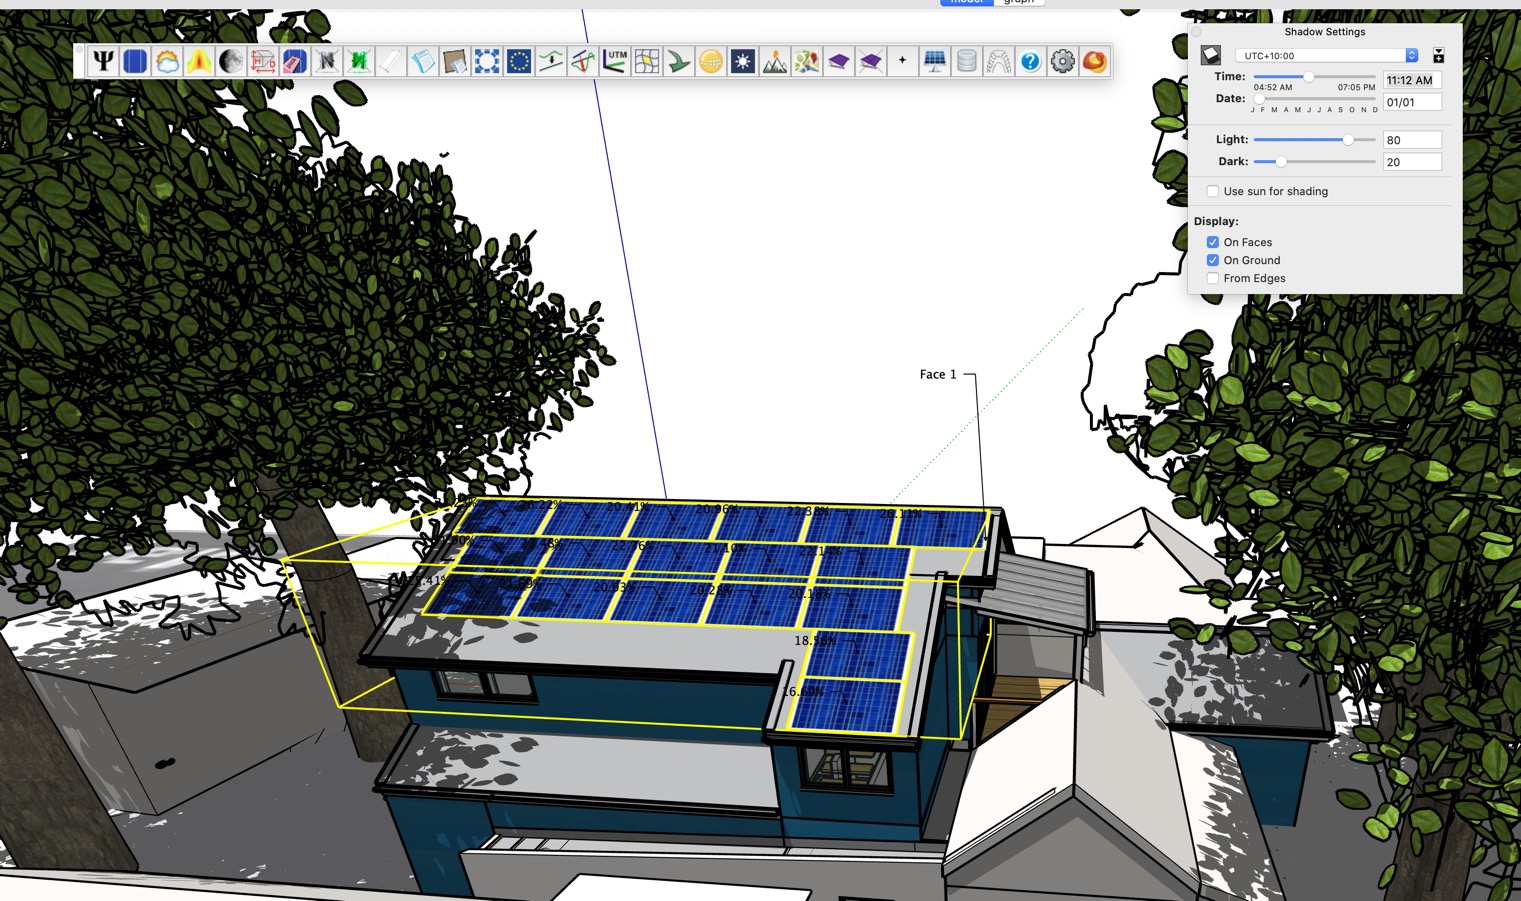Click the Psi symbol toolbar icon

(x=103, y=62)
